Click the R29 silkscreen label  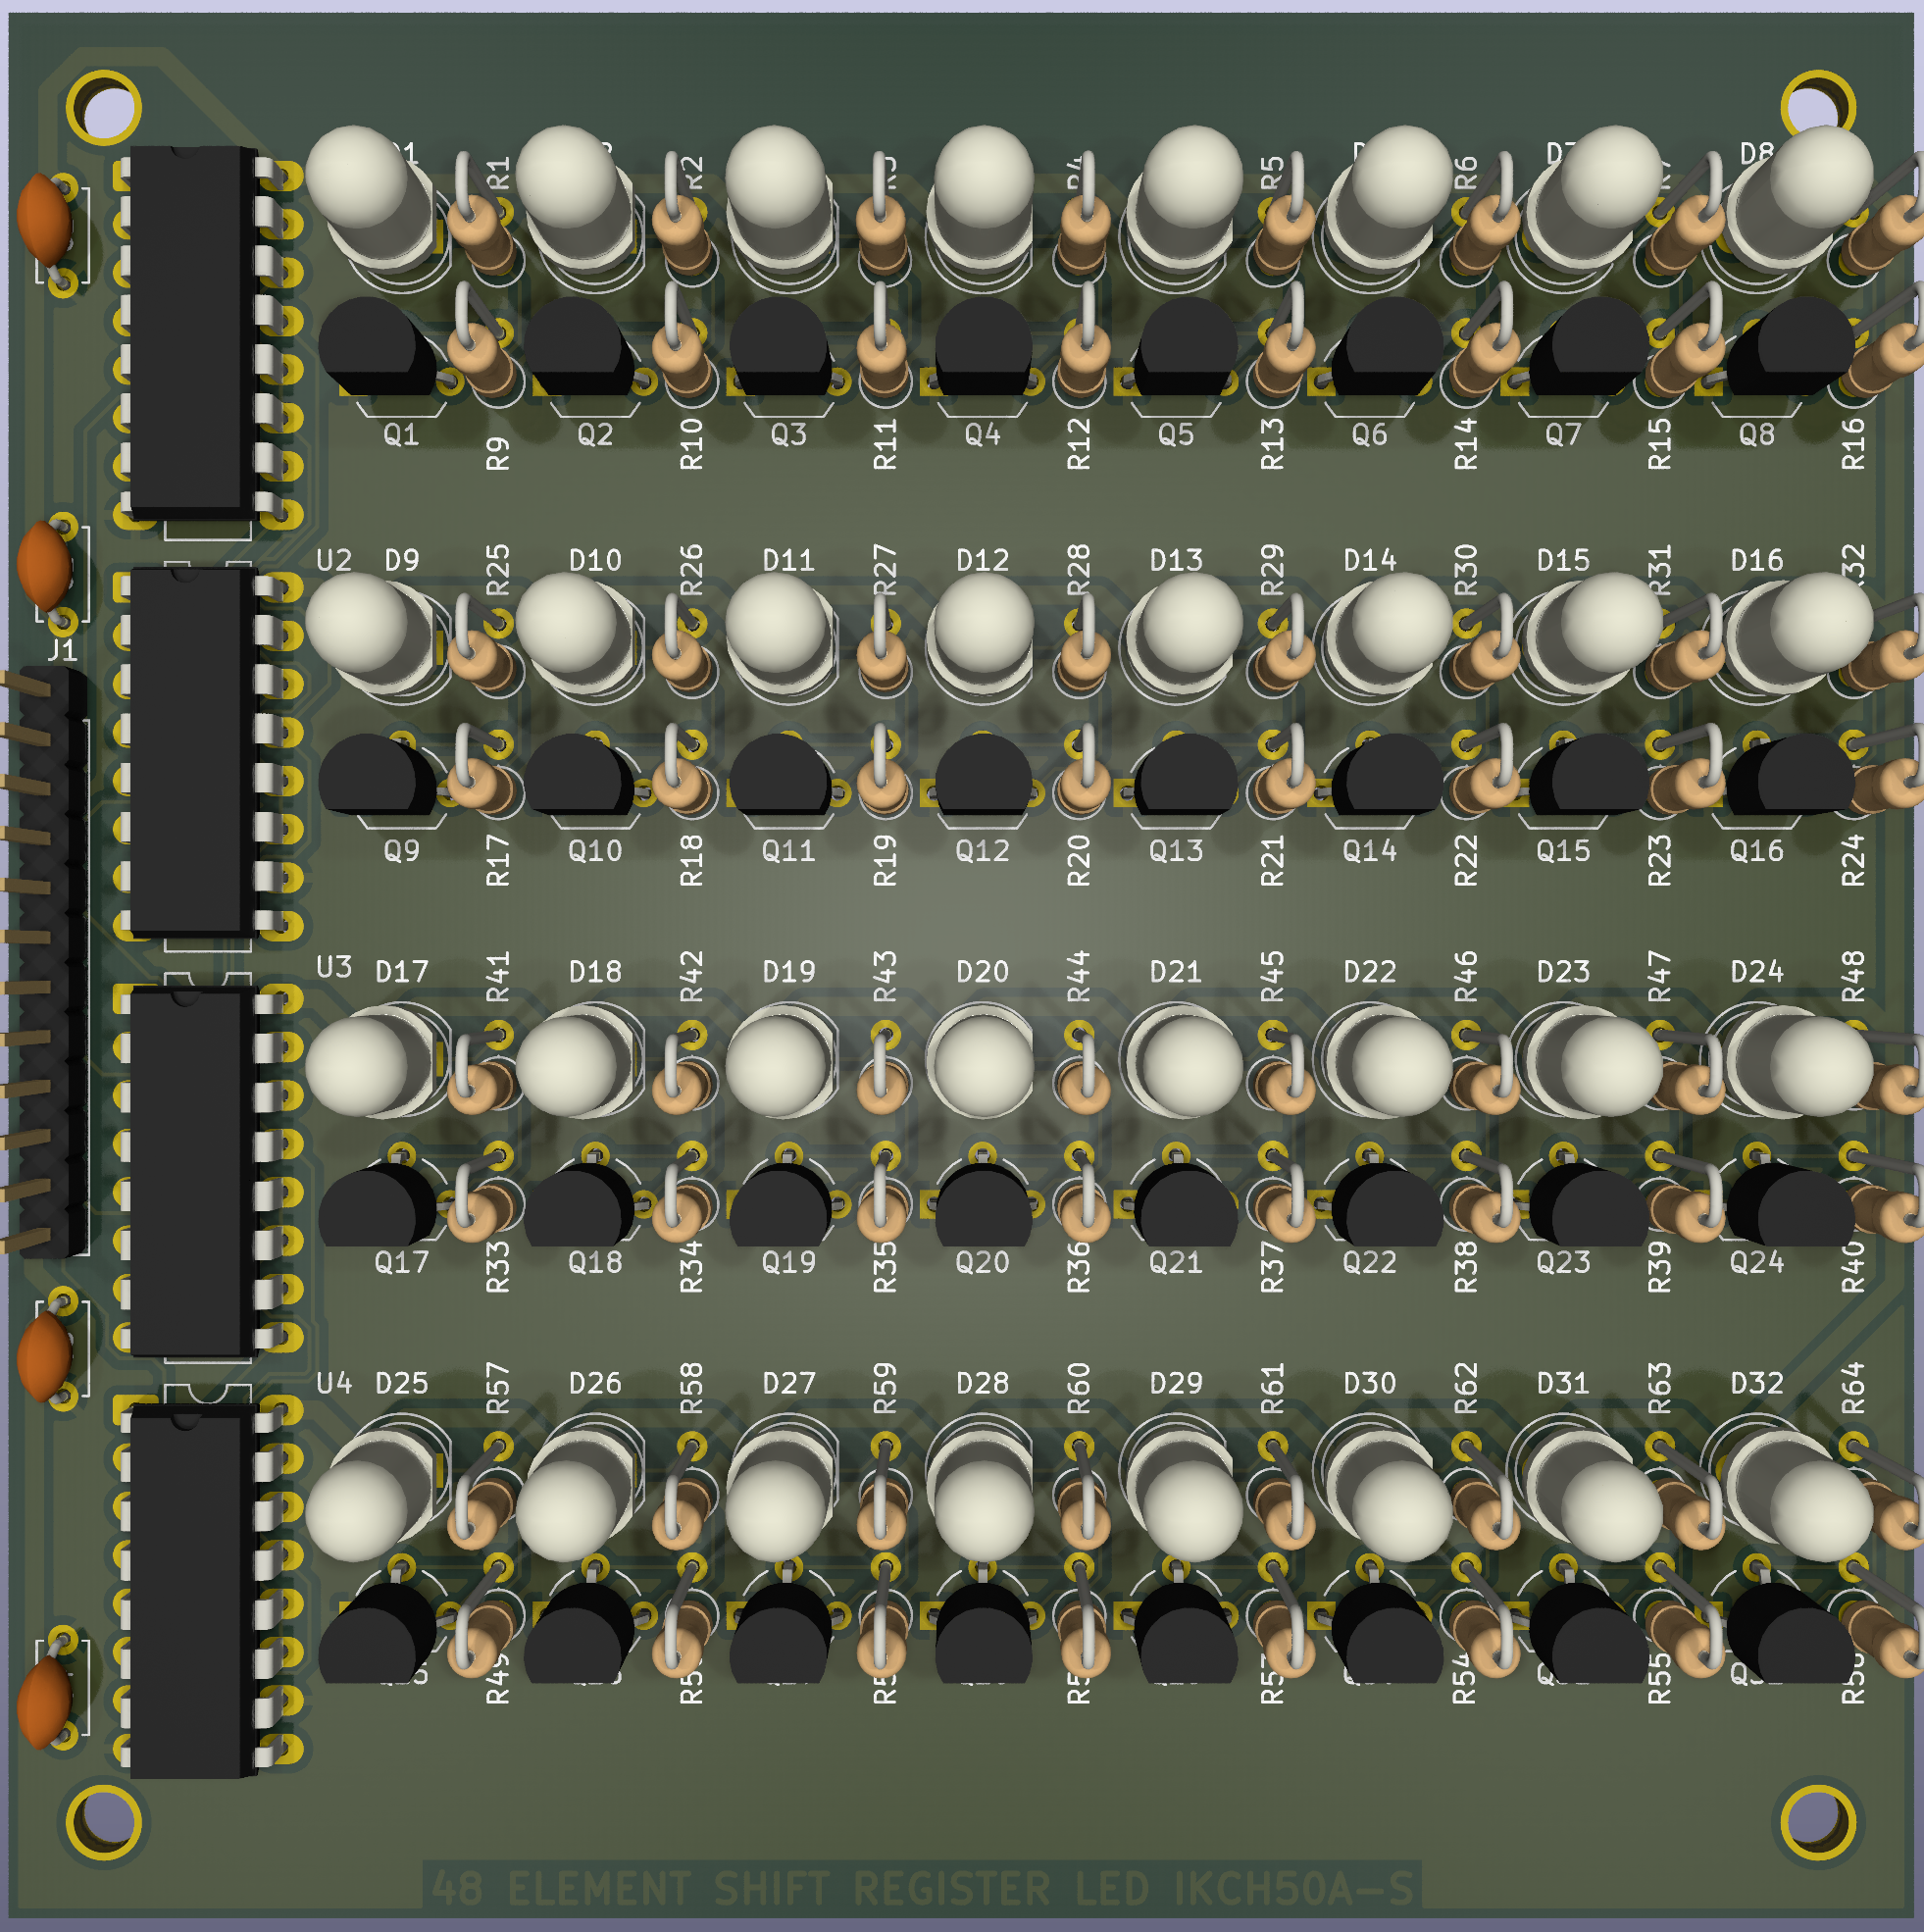1271,571
